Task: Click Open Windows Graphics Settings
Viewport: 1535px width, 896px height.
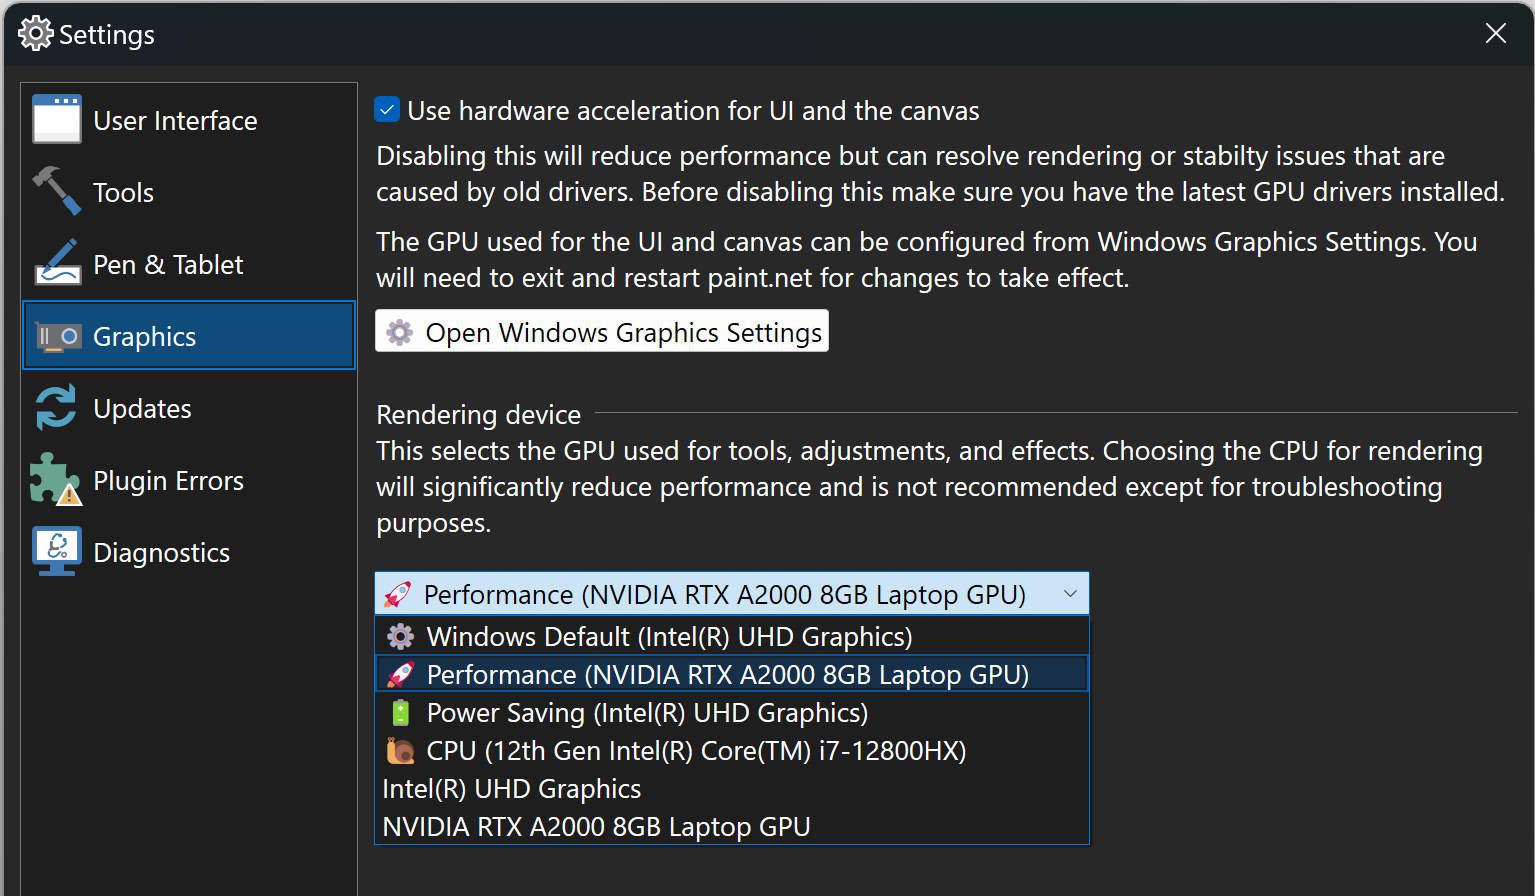Action: 601,331
